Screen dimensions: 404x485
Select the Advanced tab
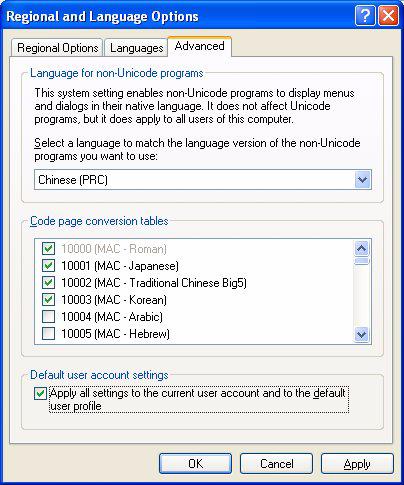pos(199,46)
